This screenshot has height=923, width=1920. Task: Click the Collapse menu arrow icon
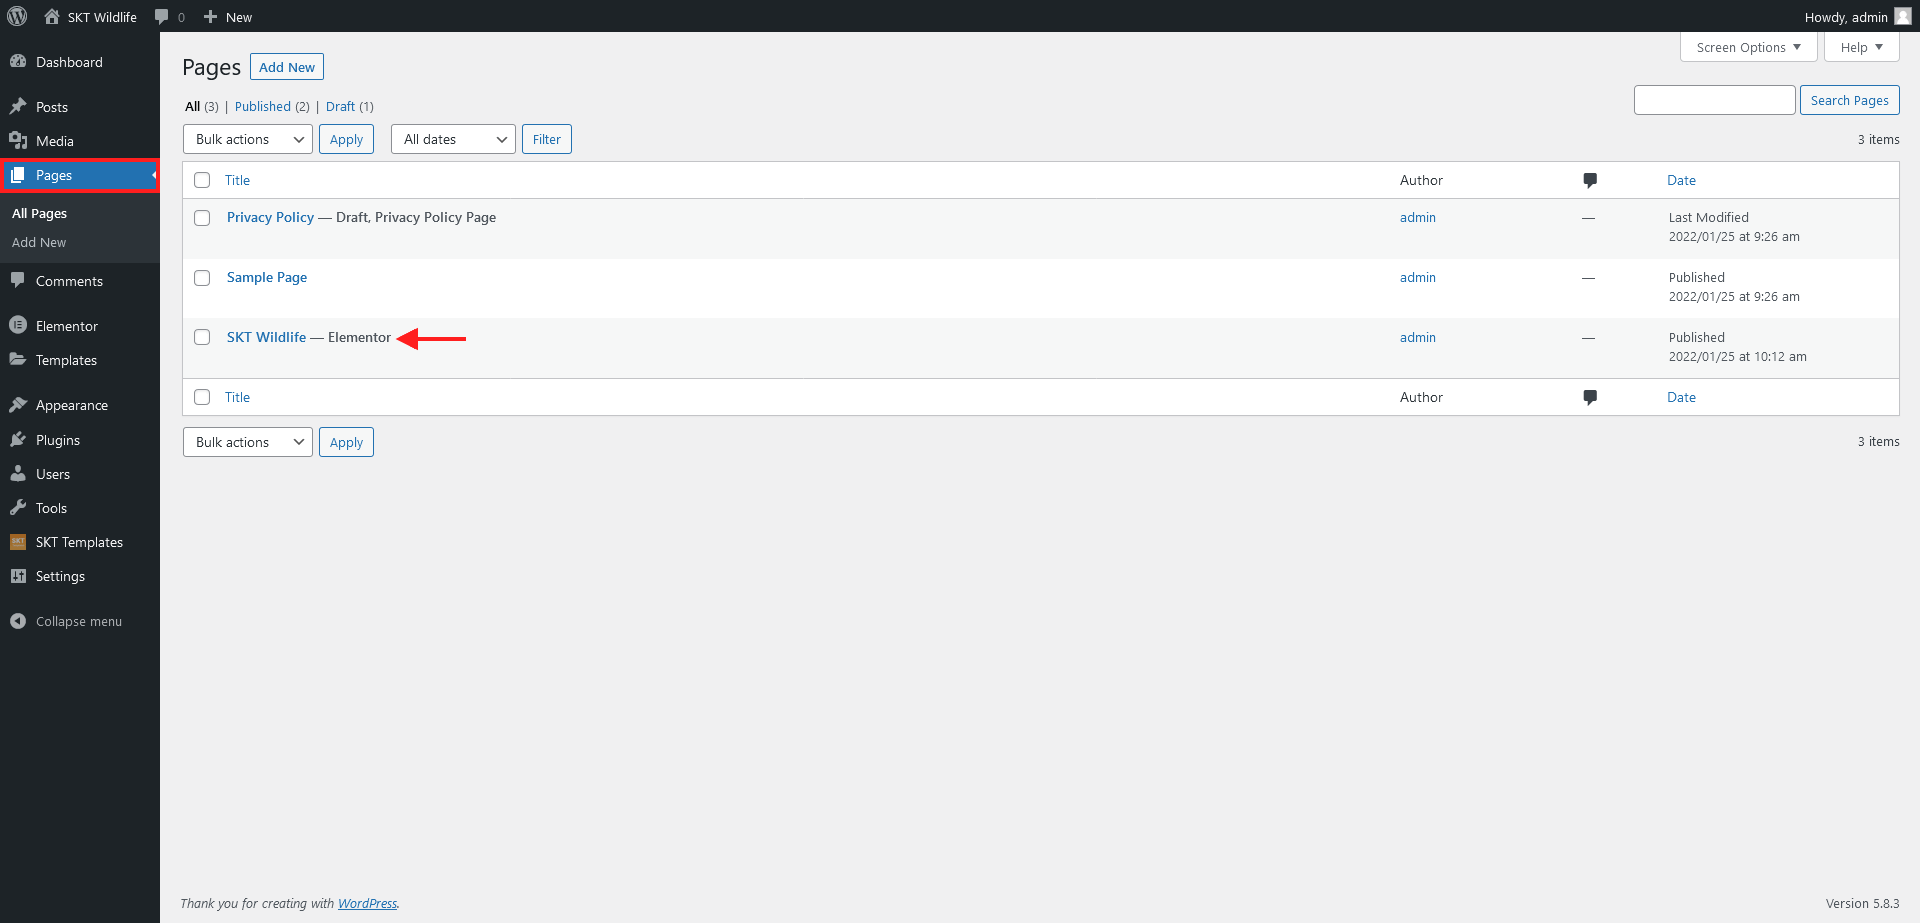point(18,621)
